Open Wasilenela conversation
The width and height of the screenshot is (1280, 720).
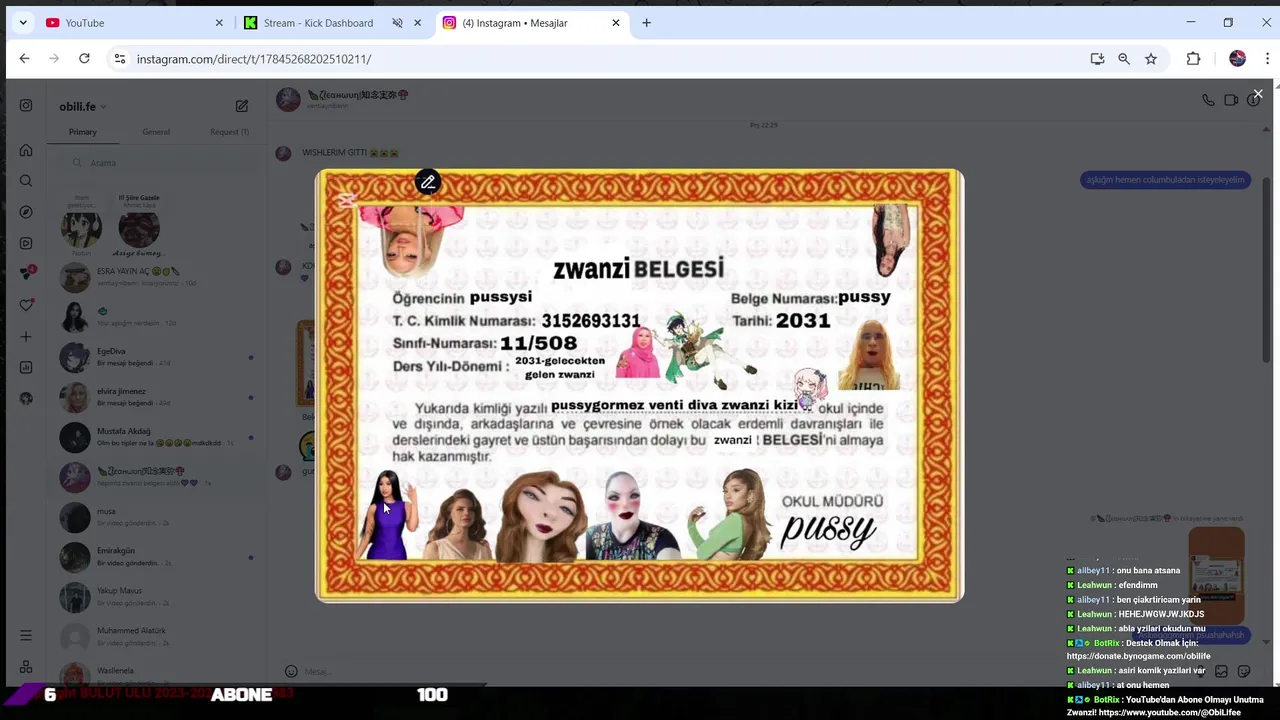pyautogui.click(x=156, y=673)
